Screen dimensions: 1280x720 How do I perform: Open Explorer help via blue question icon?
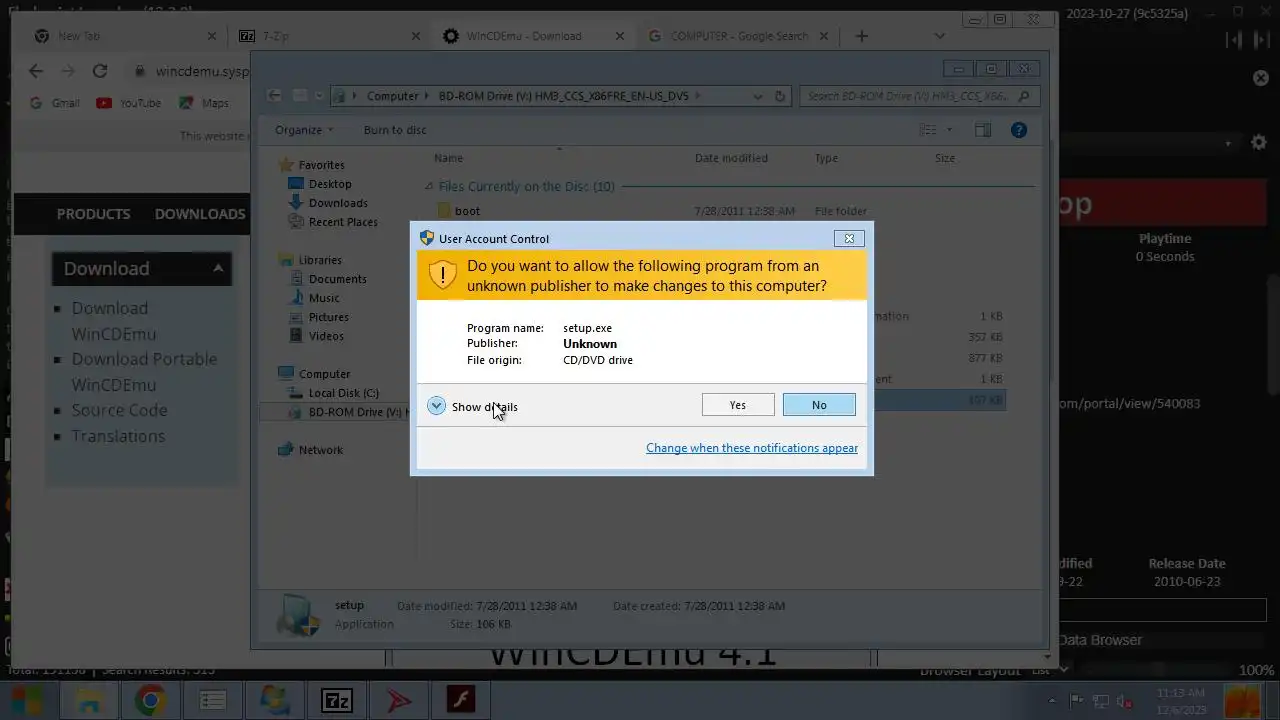click(x=1019, y=130)
